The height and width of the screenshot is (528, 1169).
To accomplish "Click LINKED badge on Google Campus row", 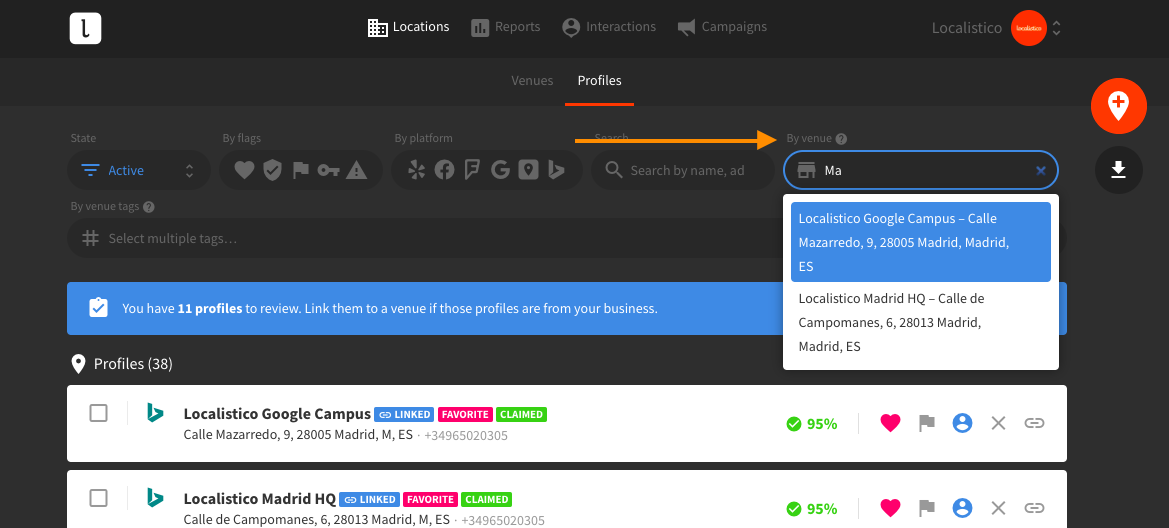I will tap(404, 415).
